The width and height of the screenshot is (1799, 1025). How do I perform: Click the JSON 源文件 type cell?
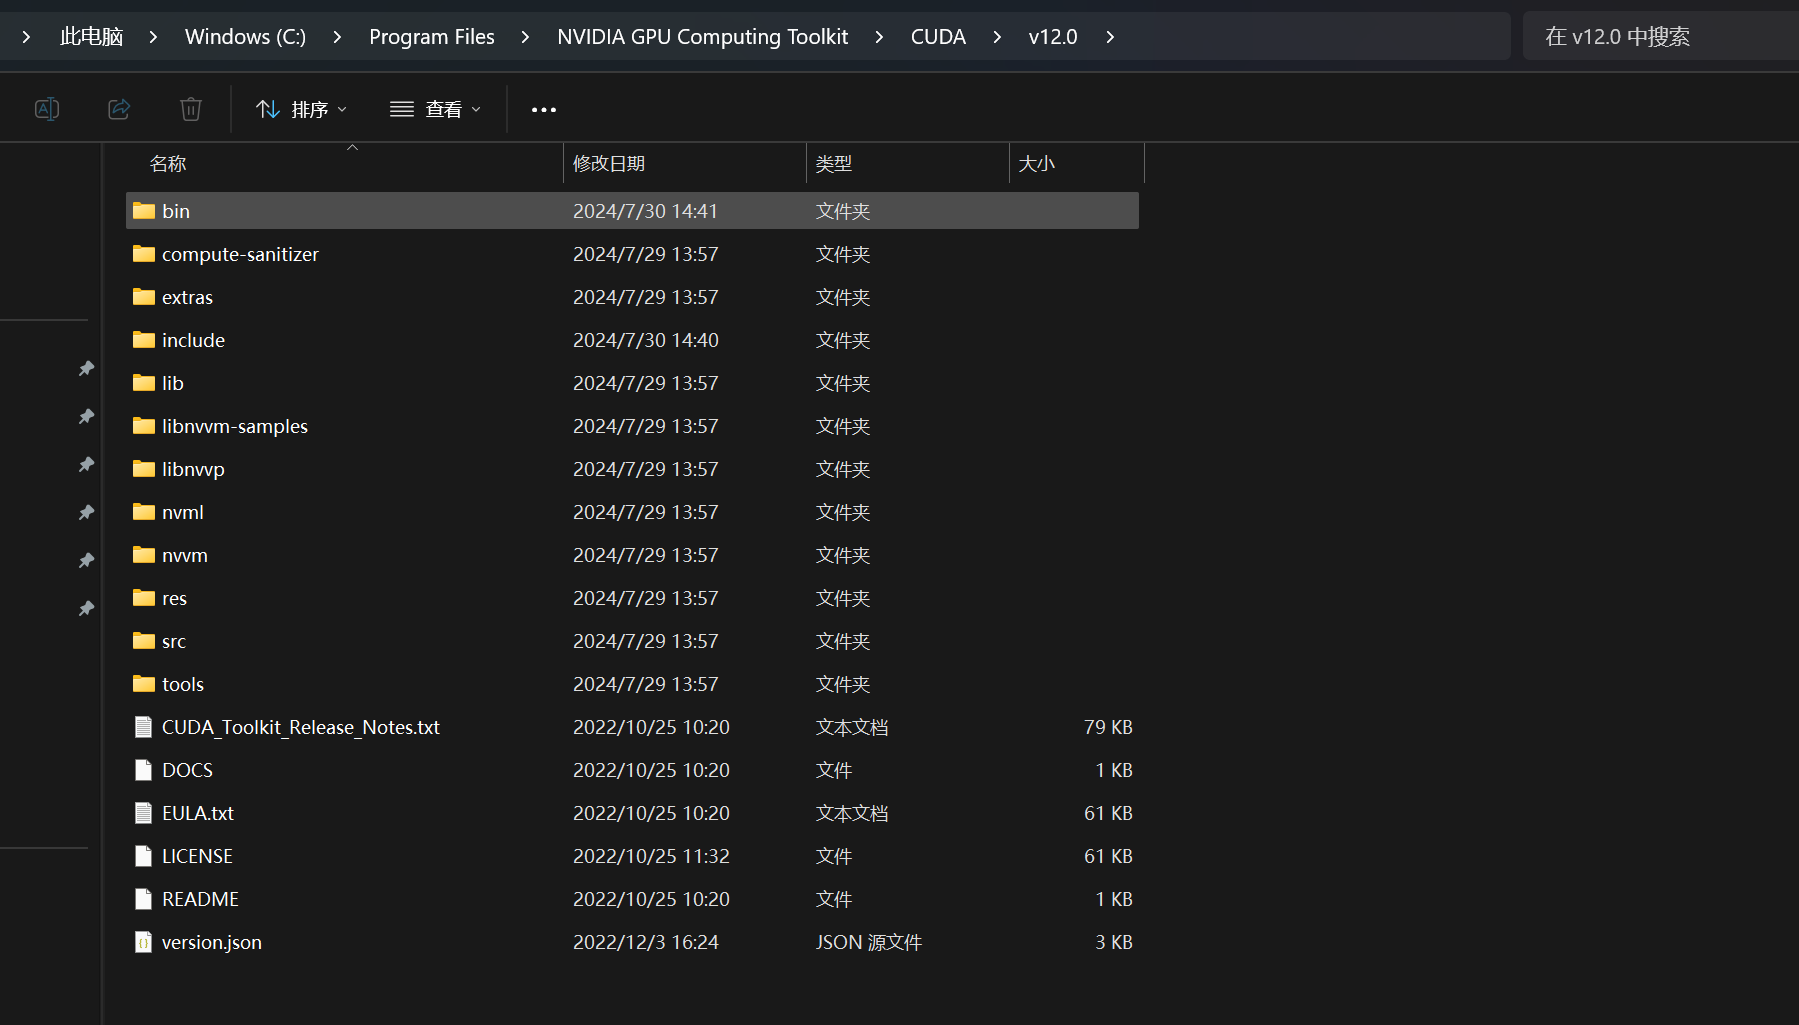[x=869, y=942]
